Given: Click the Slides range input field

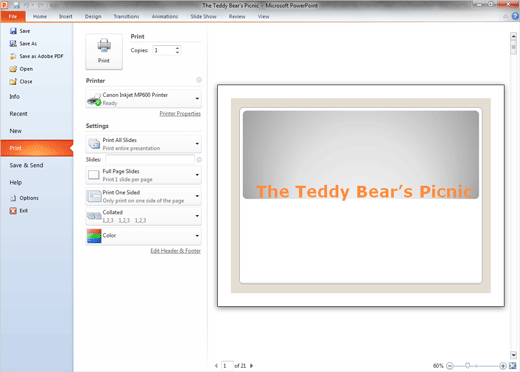Looking at the screenshot, I should tap(150, 160).
